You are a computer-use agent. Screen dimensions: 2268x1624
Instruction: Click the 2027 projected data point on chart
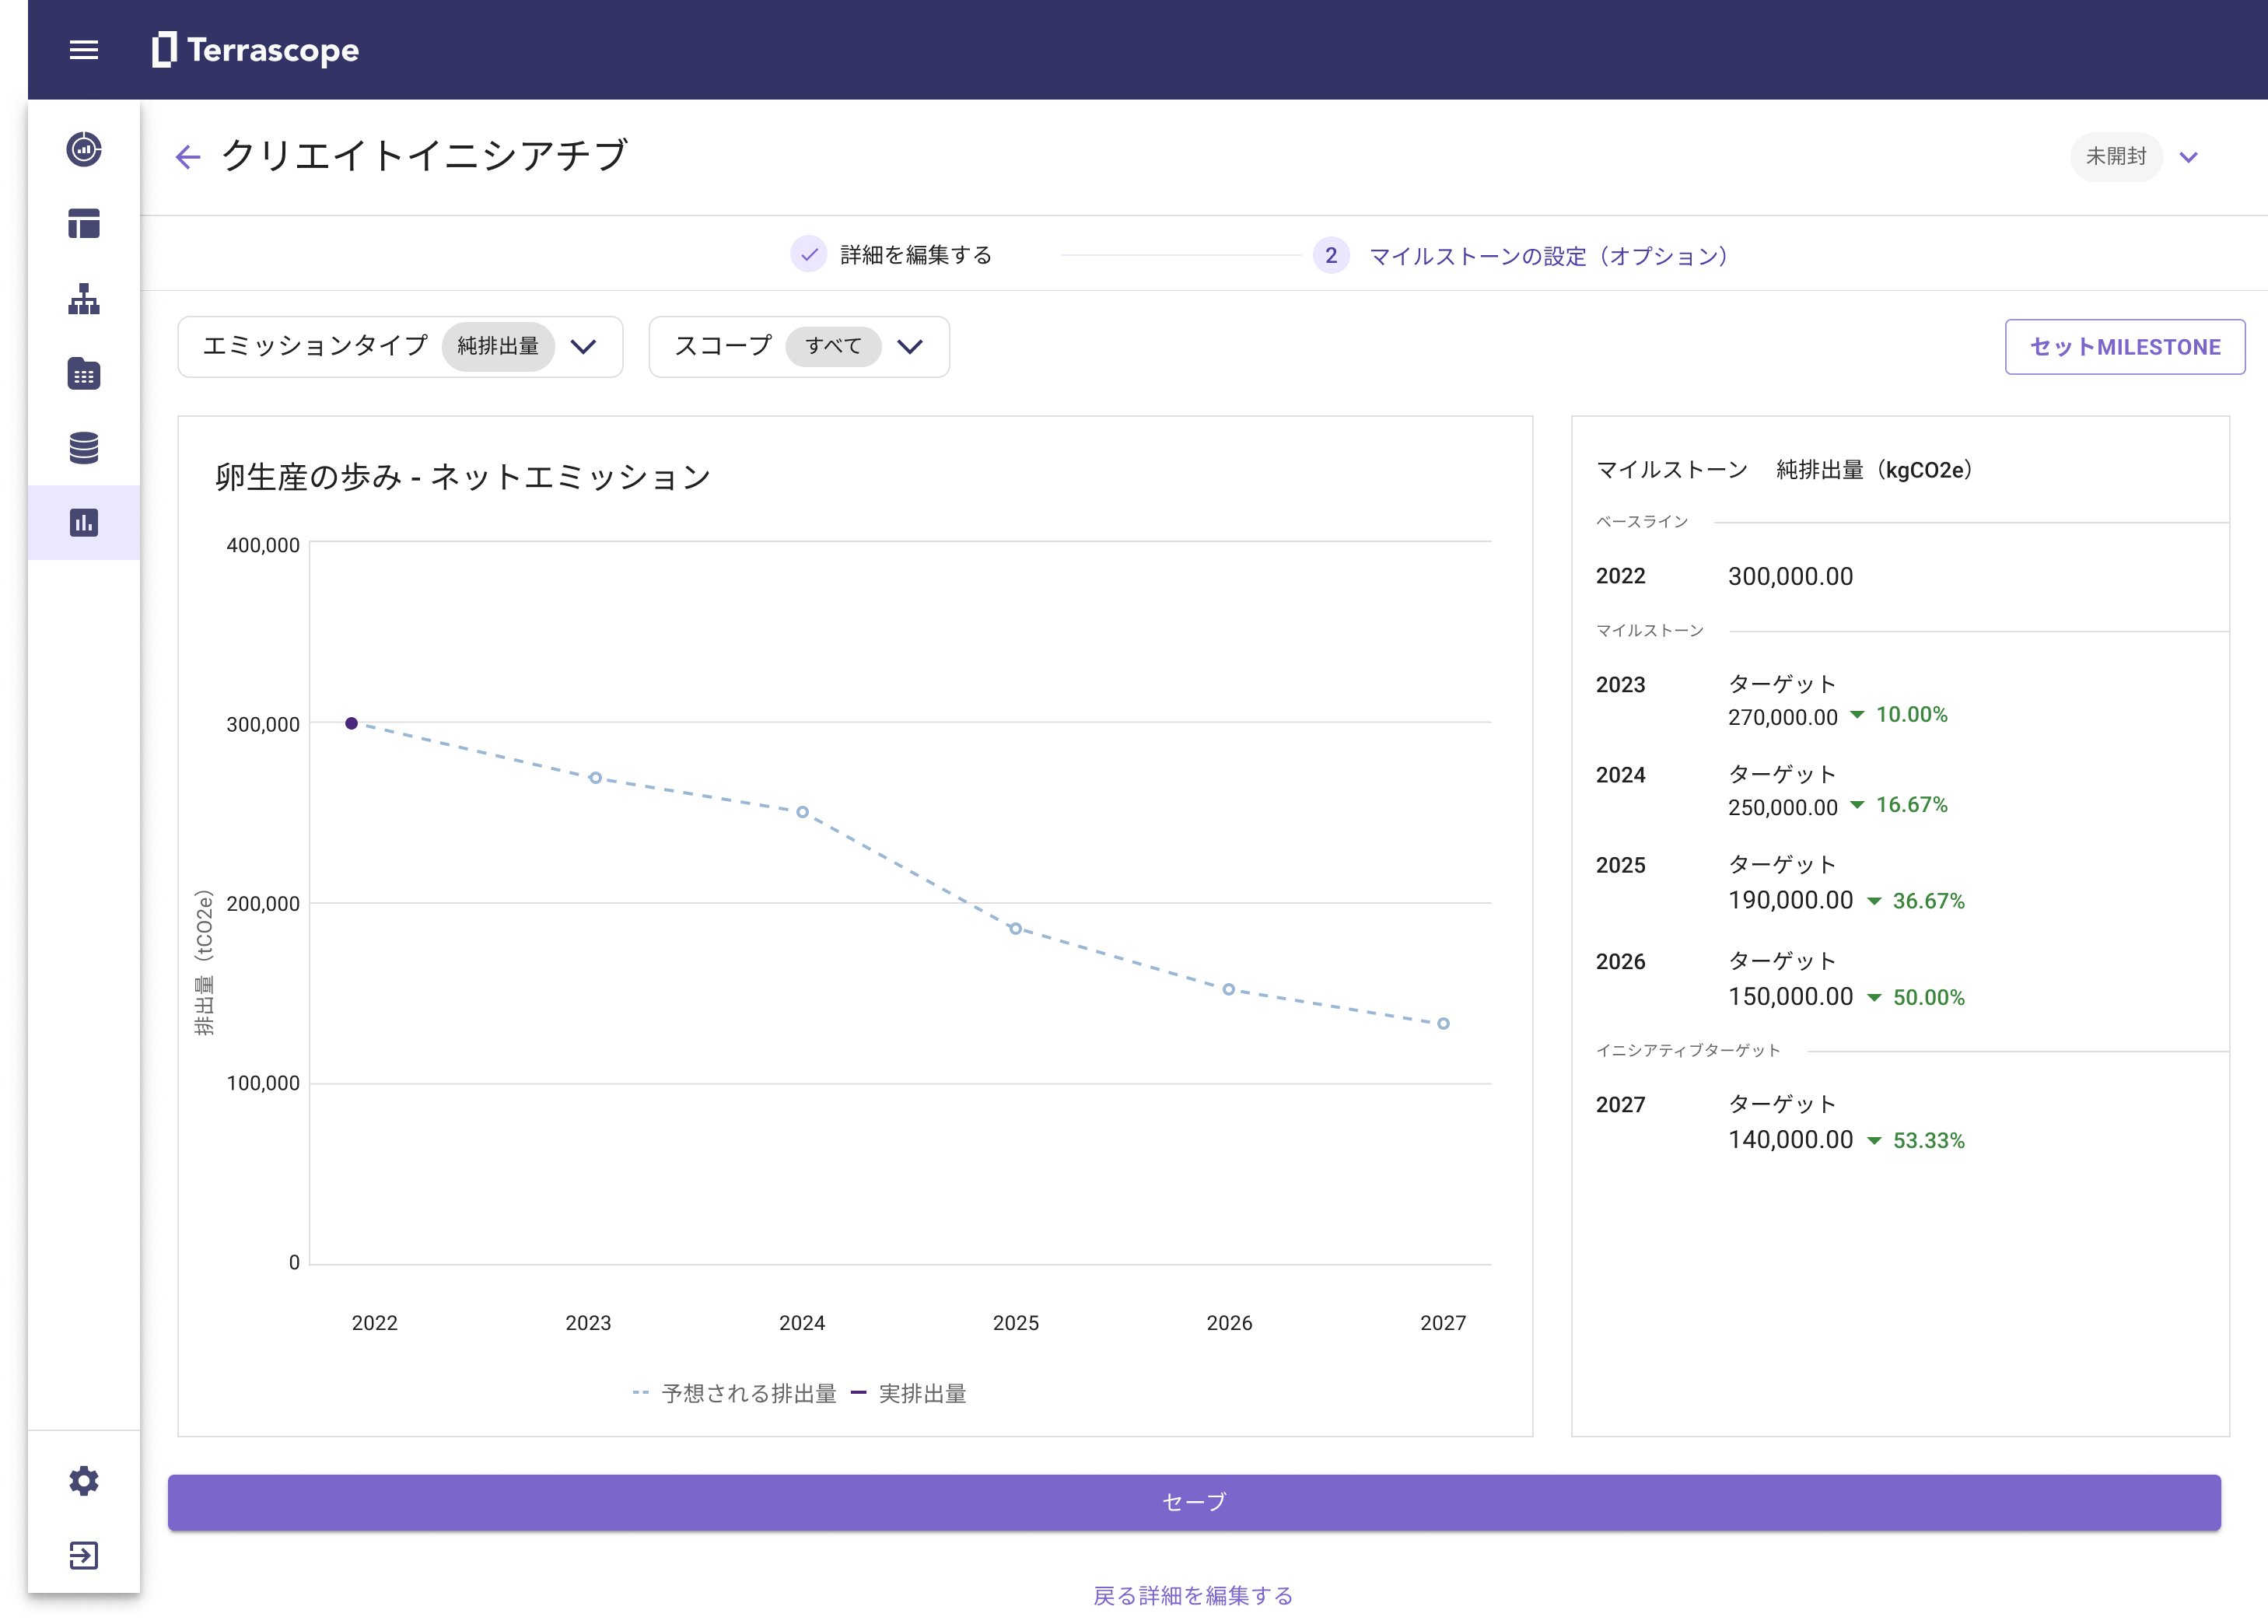pyautogui.click(x=1443, y=1023)
